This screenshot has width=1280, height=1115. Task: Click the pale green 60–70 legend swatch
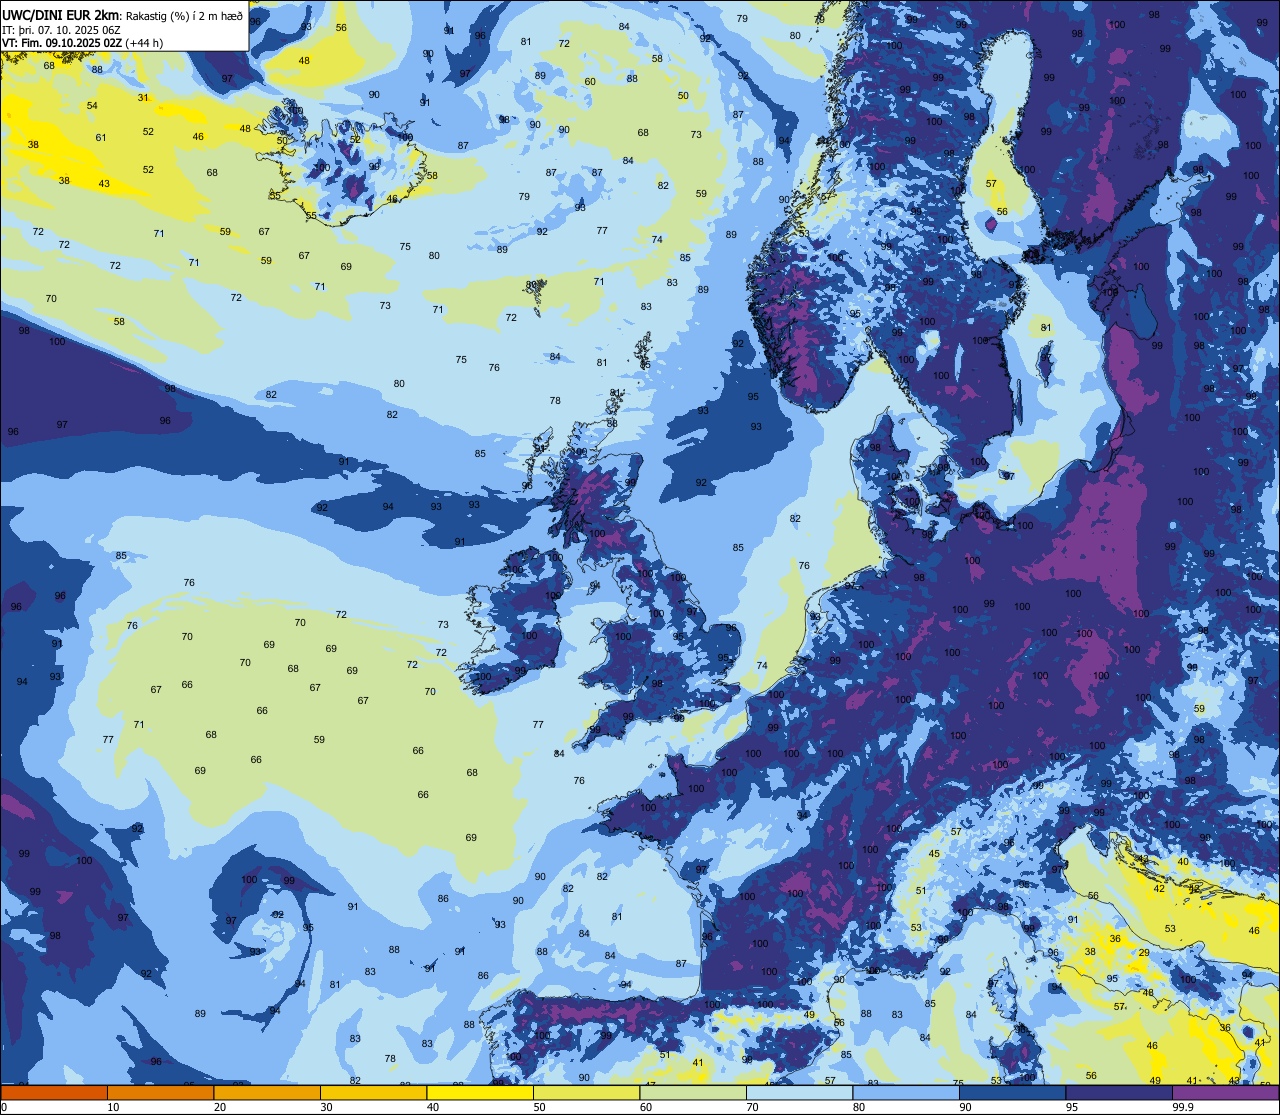[x=693, y=1092]
